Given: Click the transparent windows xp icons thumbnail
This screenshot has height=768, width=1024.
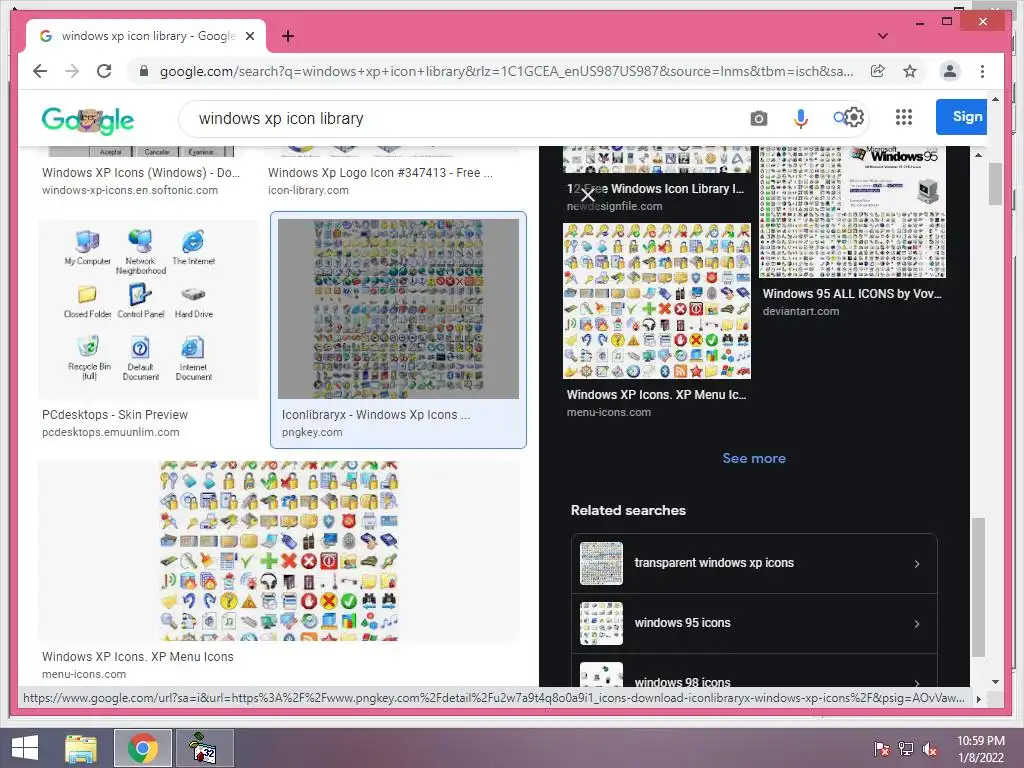Looking at the screenshot, I should [x=601, y=564].
